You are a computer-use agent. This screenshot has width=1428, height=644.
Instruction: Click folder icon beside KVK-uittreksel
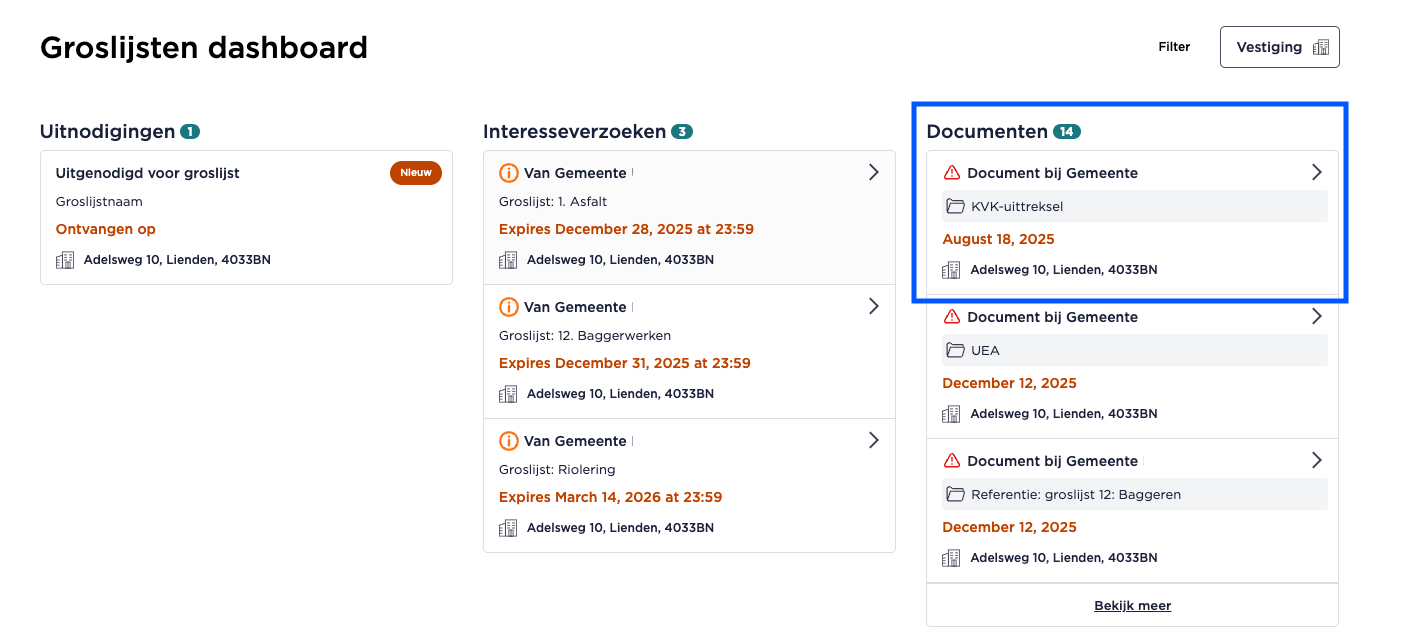tap(955, 207)
